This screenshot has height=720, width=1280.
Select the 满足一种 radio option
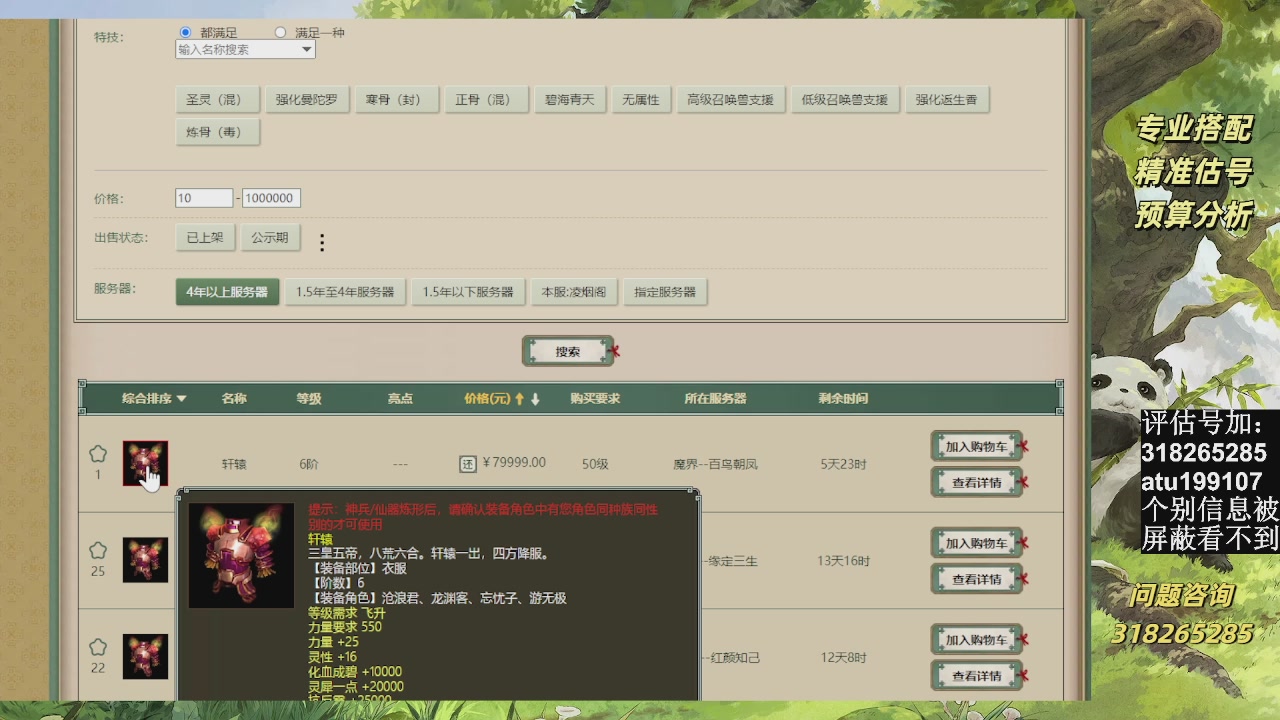pyautogui.click(x=280, y=31)
